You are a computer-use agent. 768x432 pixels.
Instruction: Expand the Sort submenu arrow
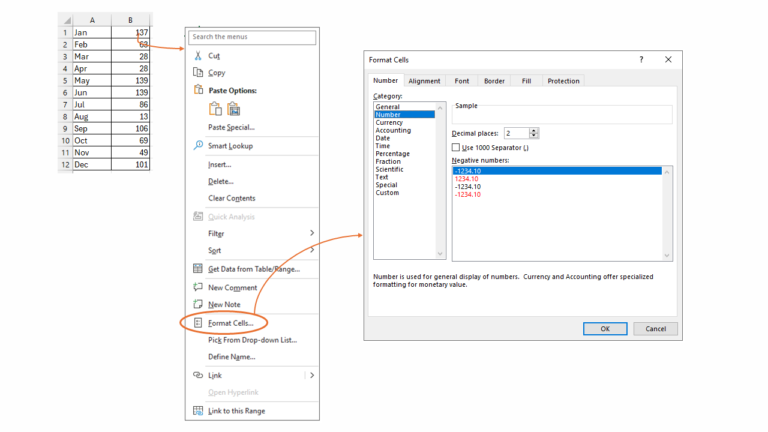(x=311, y=250)
